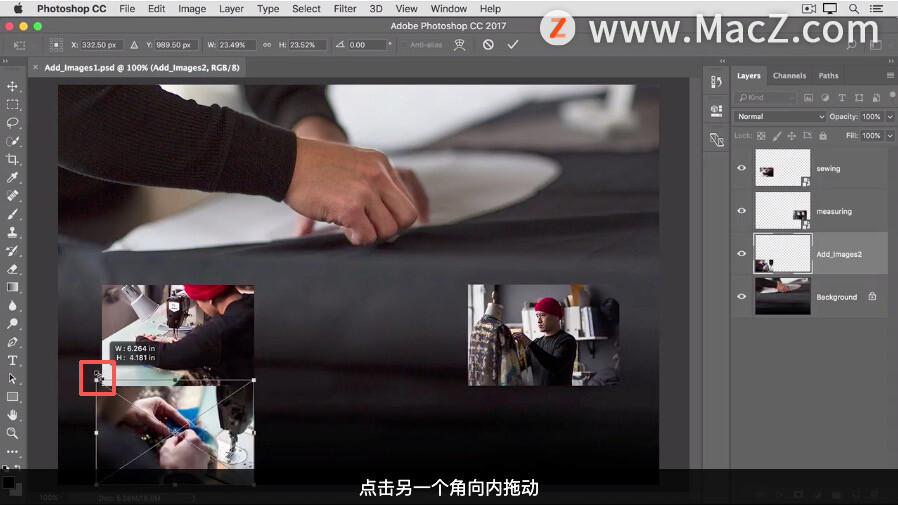Open the Filter menu
This screenshot has height=505, width=898.
345,9
